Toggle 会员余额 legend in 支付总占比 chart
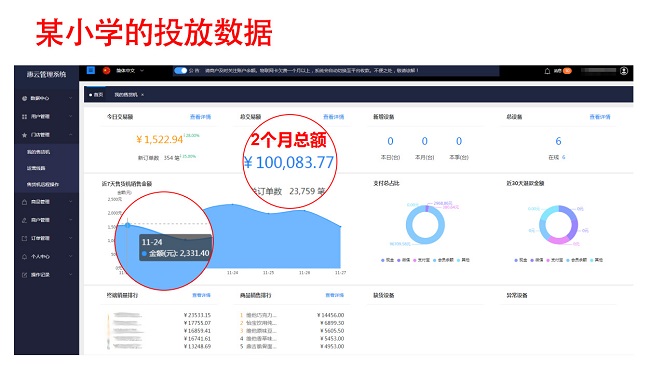This screenshot has height=366, width=650. click(444, 260)
